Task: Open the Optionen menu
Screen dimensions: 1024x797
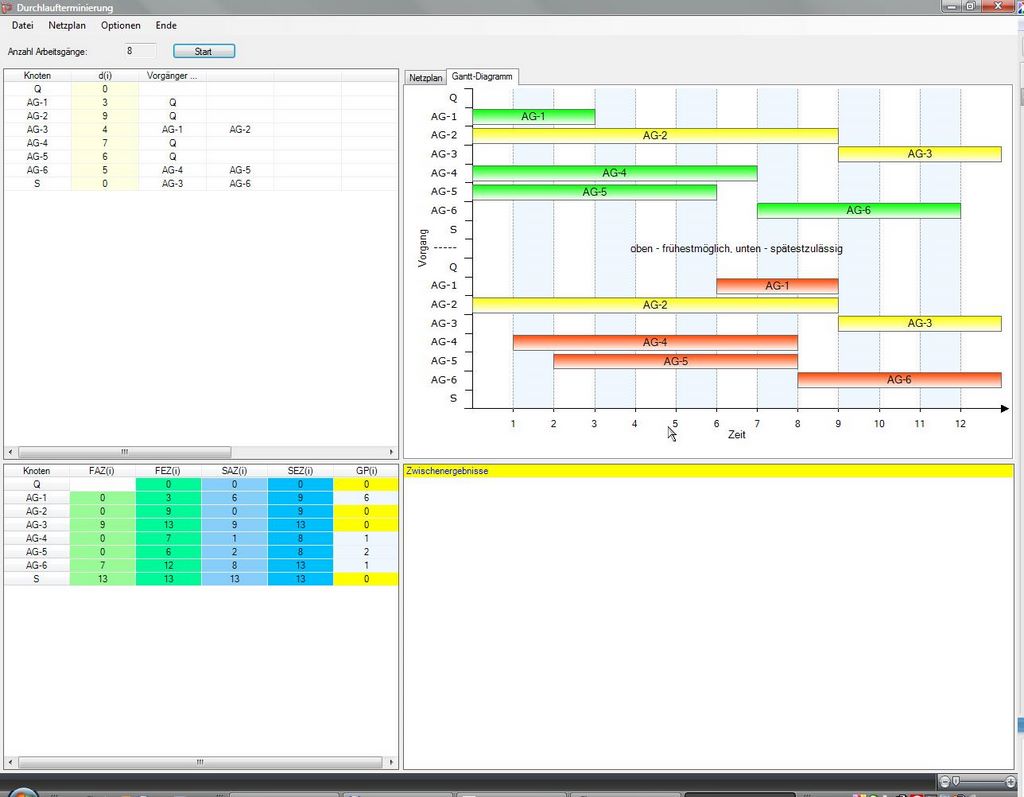Action: click(121, 25)
